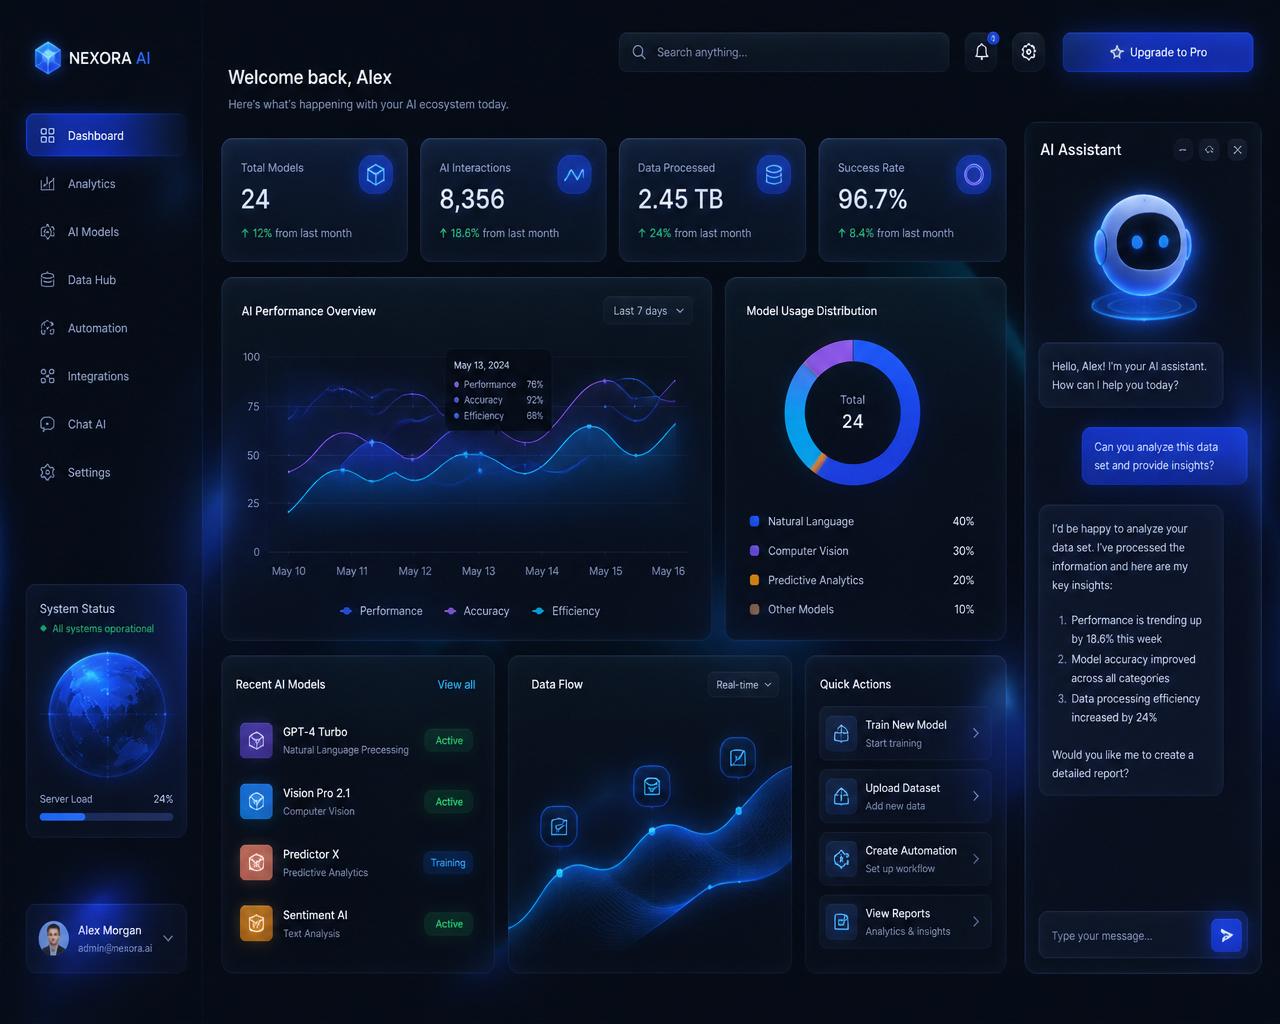Click Sentiment AI Active status badge

pos(449,923)
